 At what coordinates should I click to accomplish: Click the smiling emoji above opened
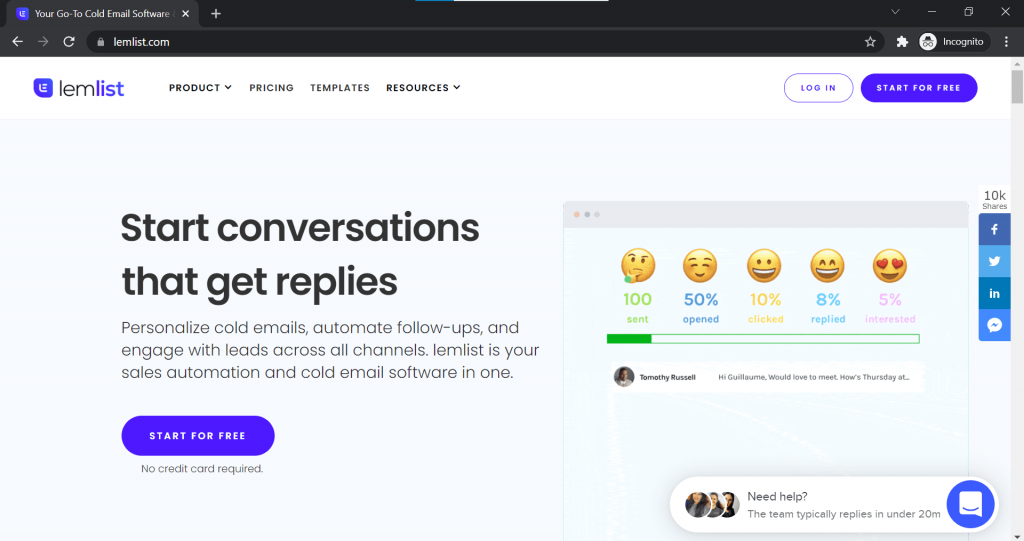point(700,266)
